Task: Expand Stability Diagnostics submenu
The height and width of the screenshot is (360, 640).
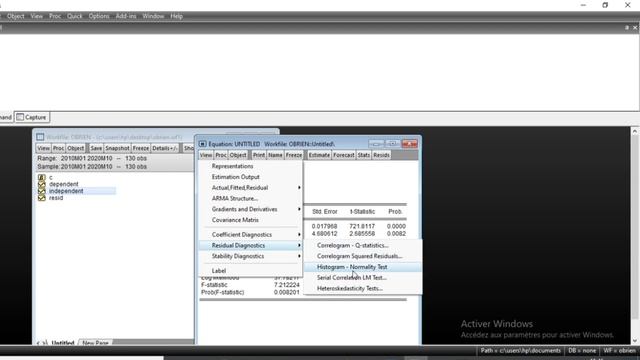Action: pyautogui.click(x=251, y=256)
